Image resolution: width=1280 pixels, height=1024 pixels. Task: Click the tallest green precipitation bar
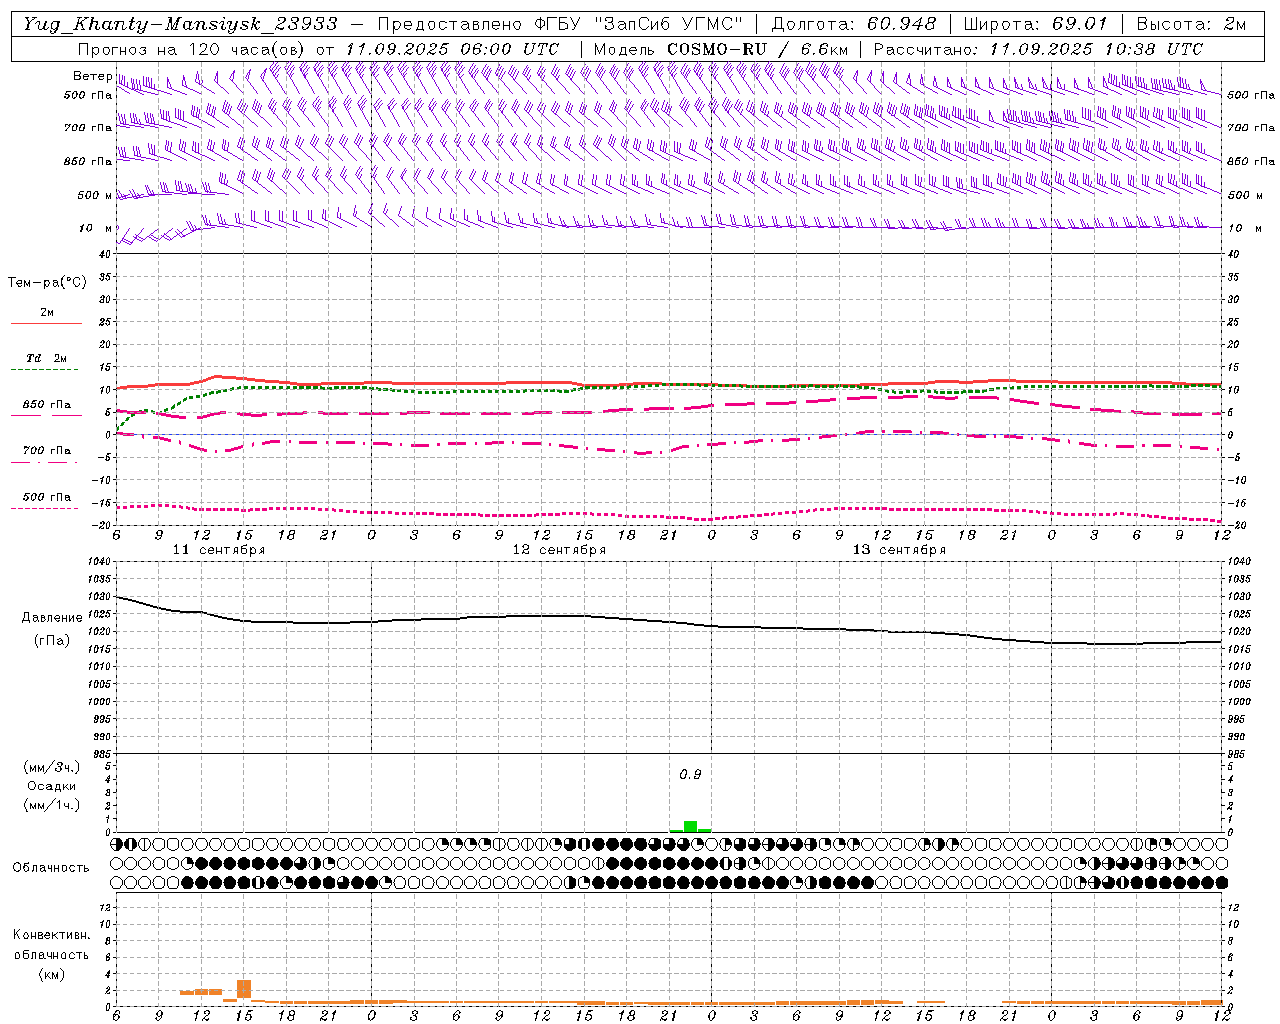click(x=690, y=826)
